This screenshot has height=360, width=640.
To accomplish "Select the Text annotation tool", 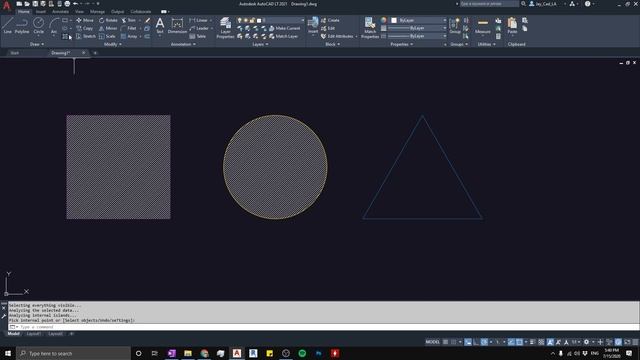I will (160, 26).
